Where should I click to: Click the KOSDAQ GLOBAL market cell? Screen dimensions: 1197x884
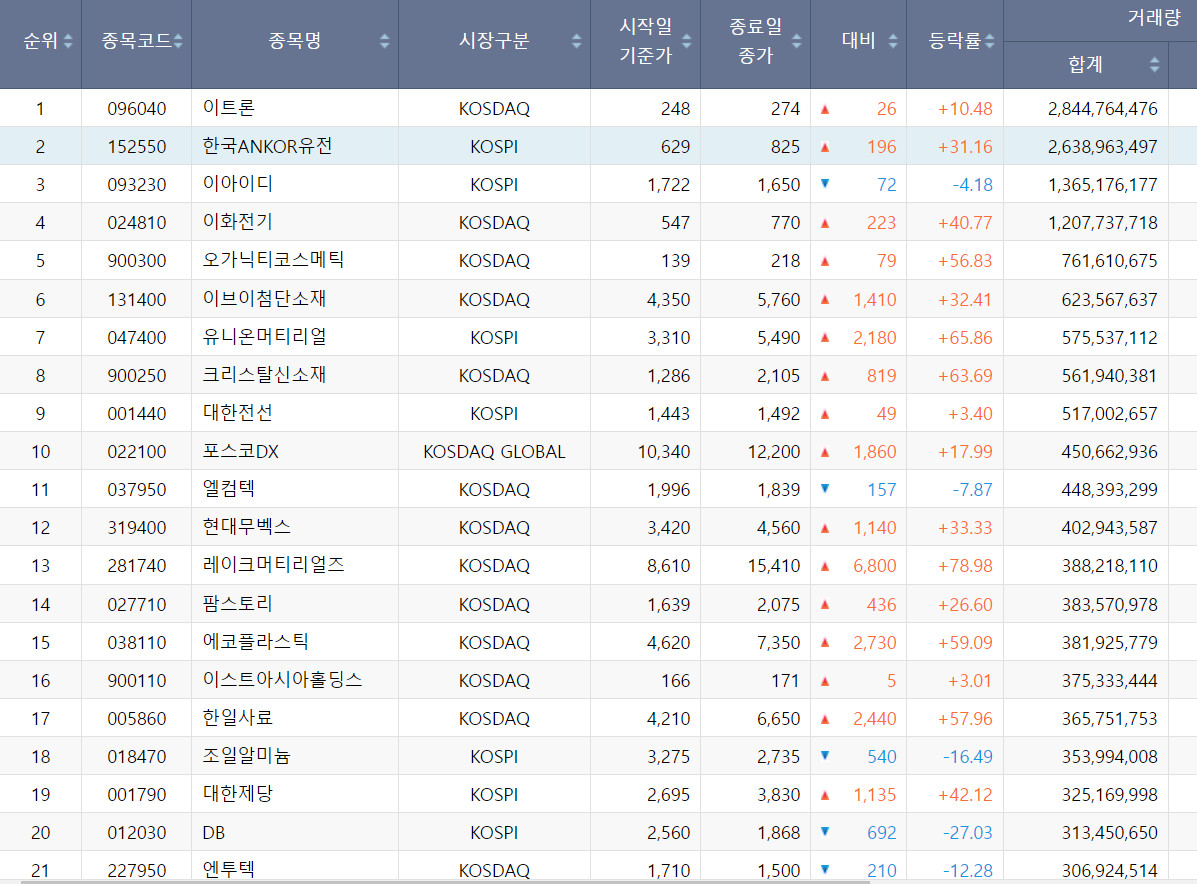[494, 451]
